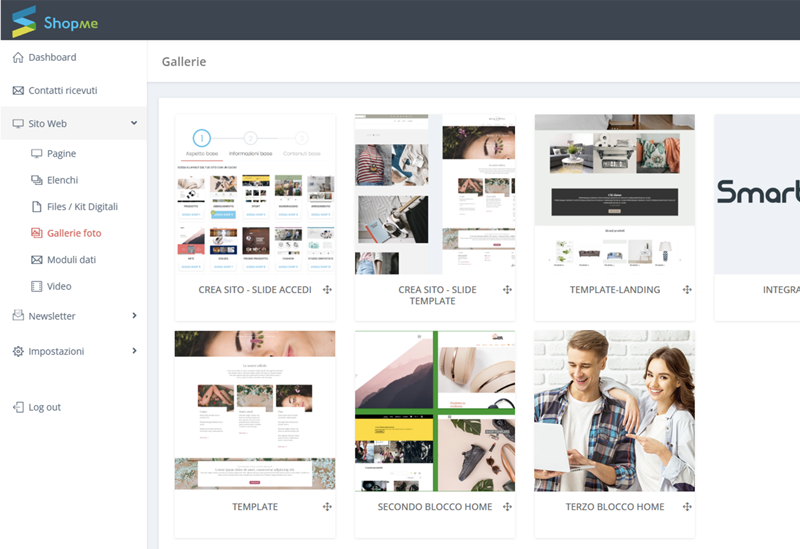The width and height of the screenshot is (800, 549).
Task: Expand the Newsletter submenu arrow
Action: pyautogui.click(x=134, y=315)
